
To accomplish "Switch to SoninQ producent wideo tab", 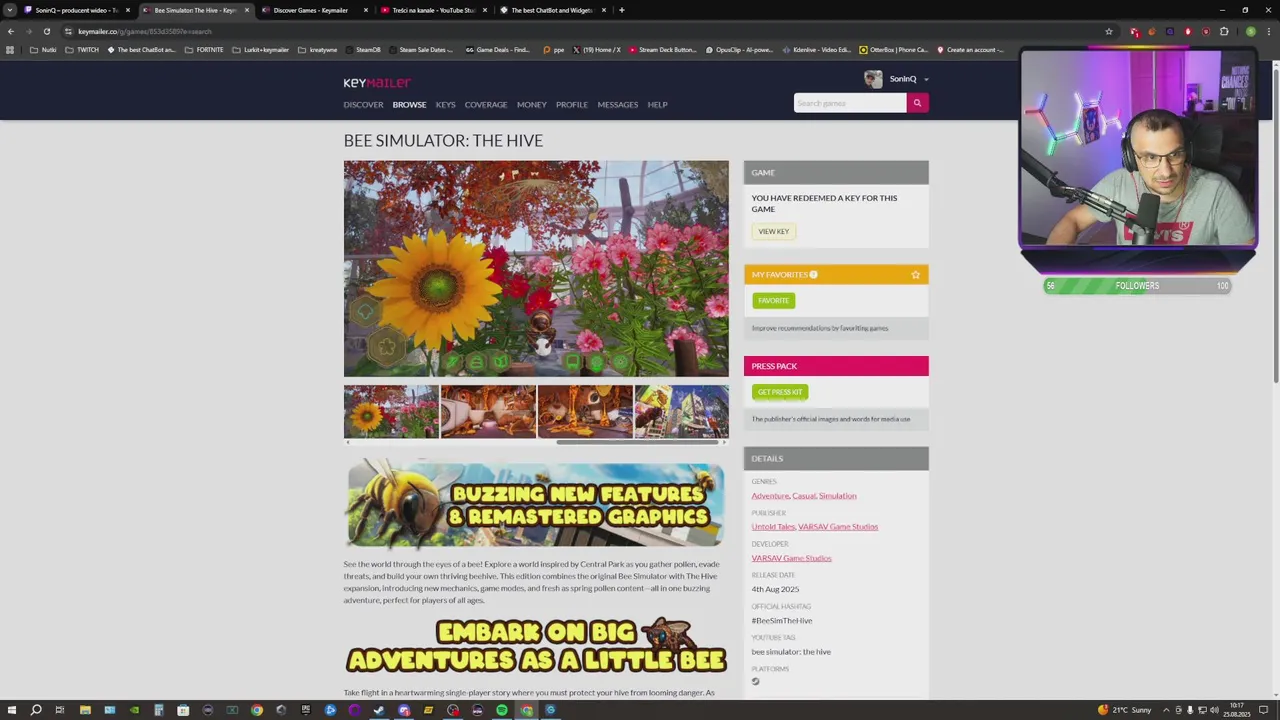I will pyautogui.click(x=75, y=10).
